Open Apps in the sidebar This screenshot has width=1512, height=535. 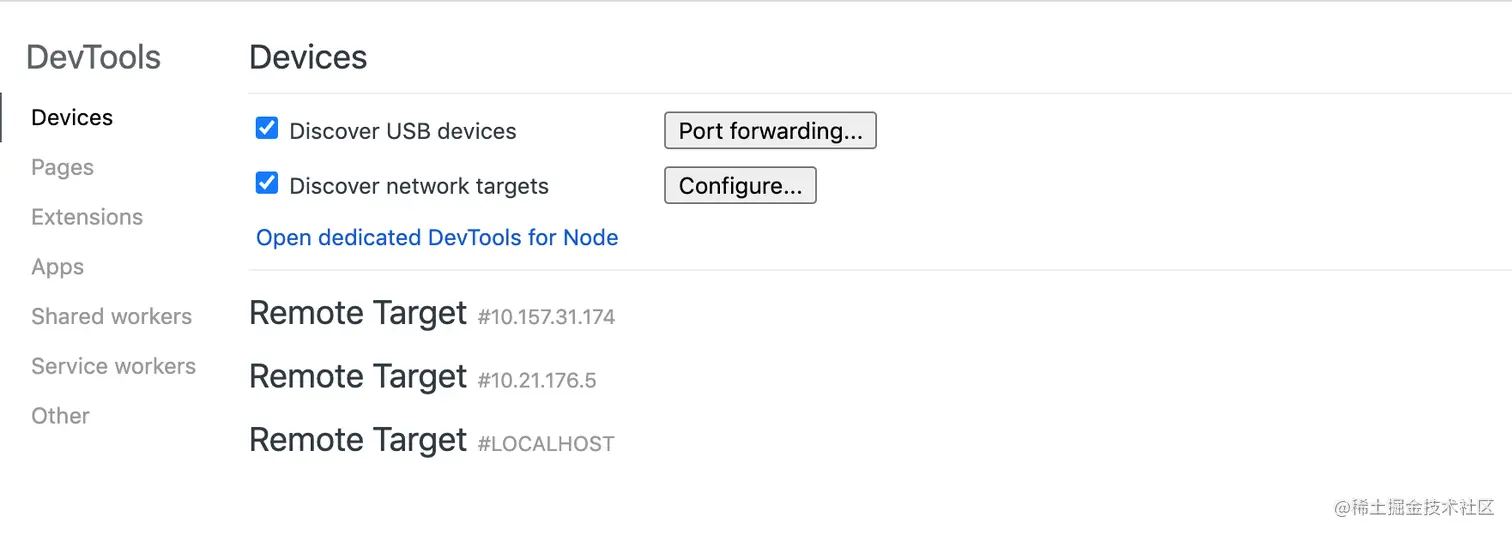tap(57, 267)
